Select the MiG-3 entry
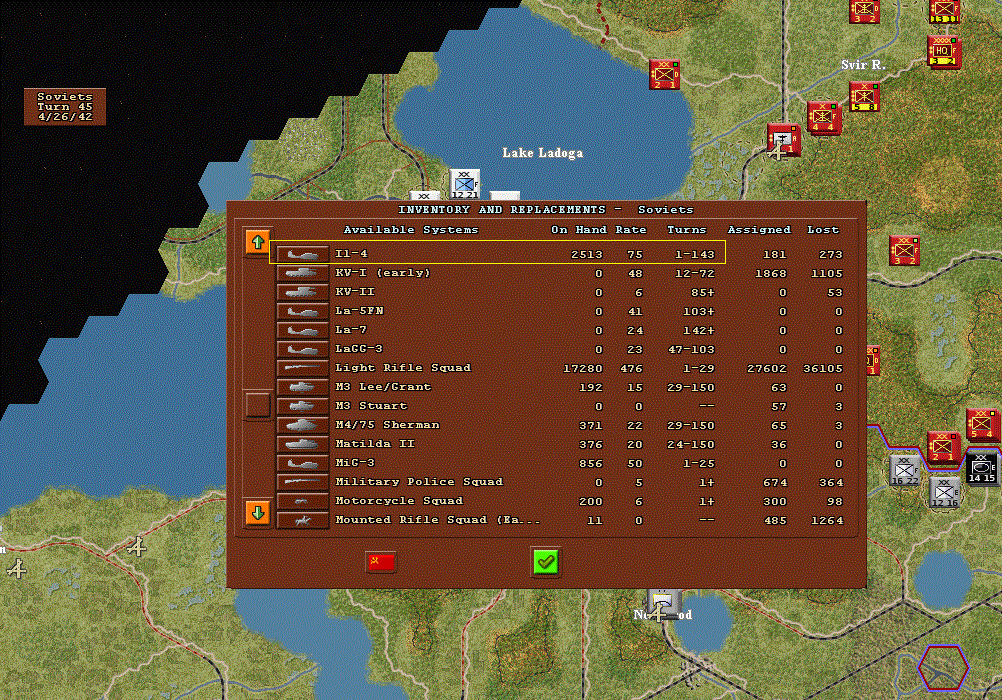The height and width of the screenshot is (700, 1002). 355,463
